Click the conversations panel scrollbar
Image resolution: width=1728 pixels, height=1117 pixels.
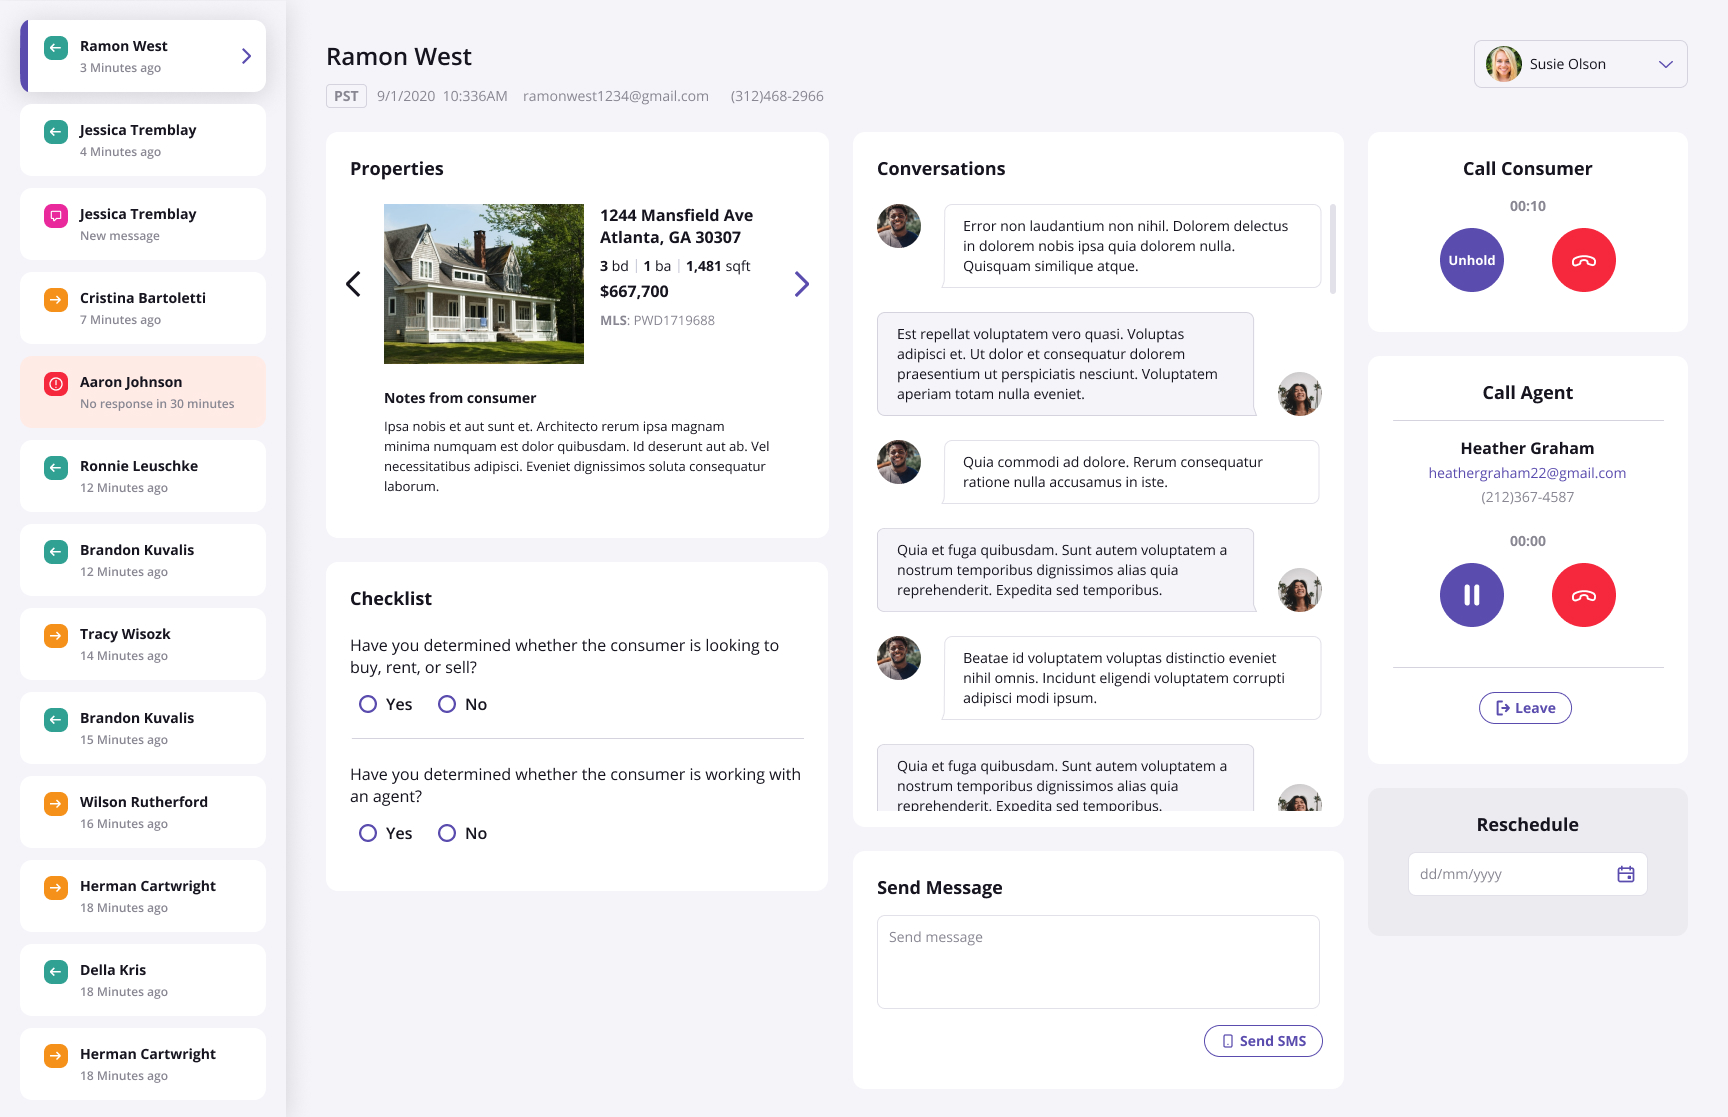(x=1333, y=250)
